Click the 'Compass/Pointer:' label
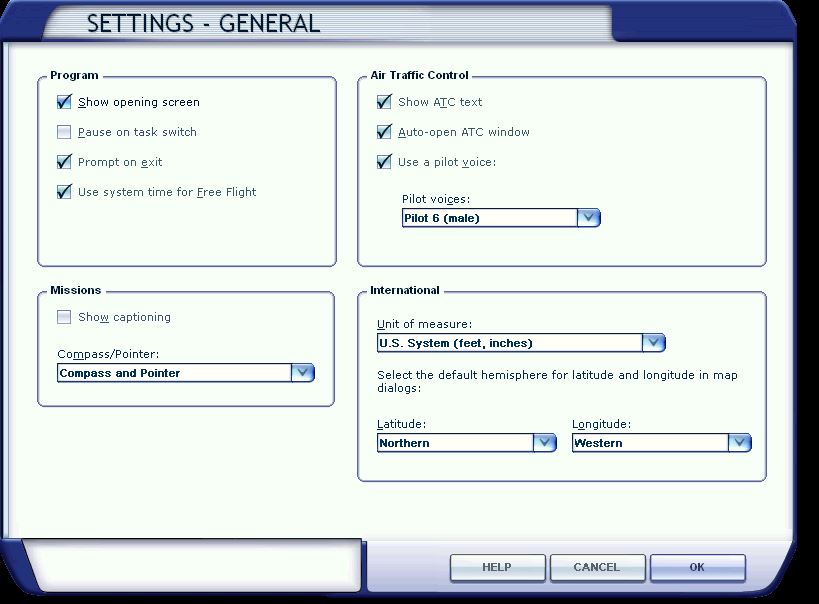This screenshot has width=819, height=604. [108, 354]
